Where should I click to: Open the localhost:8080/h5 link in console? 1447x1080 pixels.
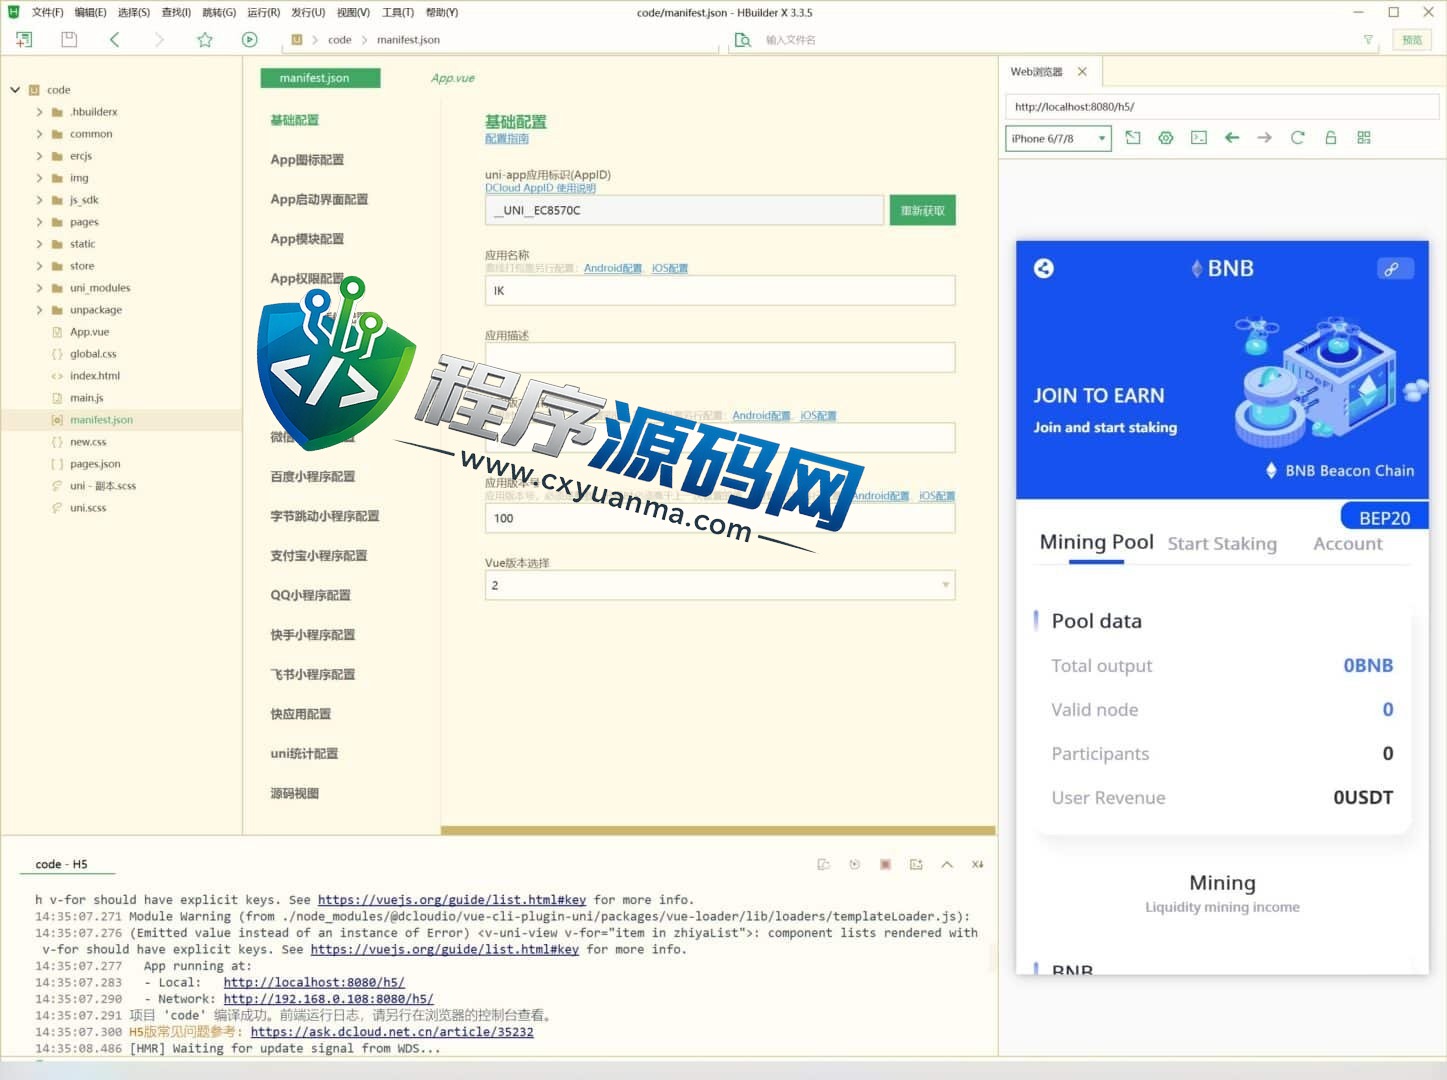(x=314, y=983)
